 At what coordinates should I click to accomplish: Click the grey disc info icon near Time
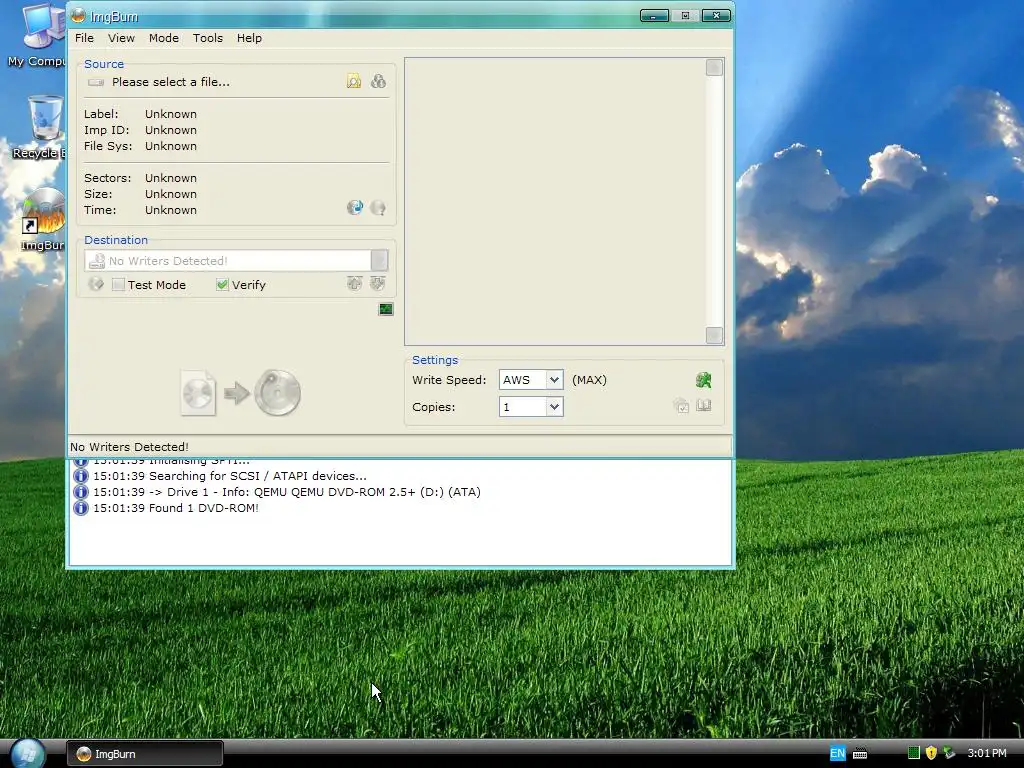(x=377, y=208)
